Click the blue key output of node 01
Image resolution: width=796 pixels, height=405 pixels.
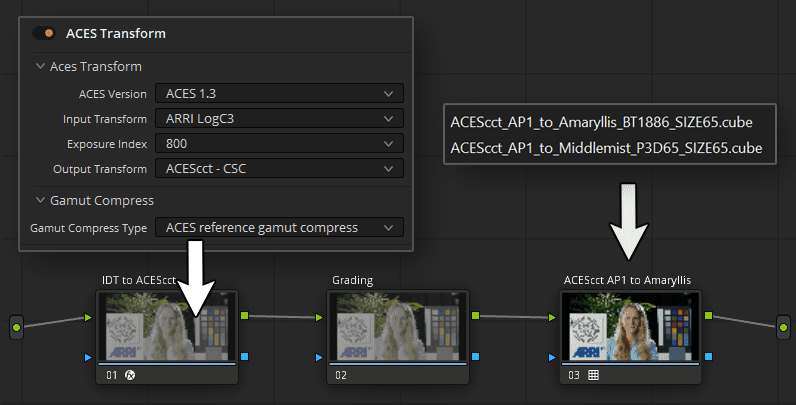click(x=244, y=356)
